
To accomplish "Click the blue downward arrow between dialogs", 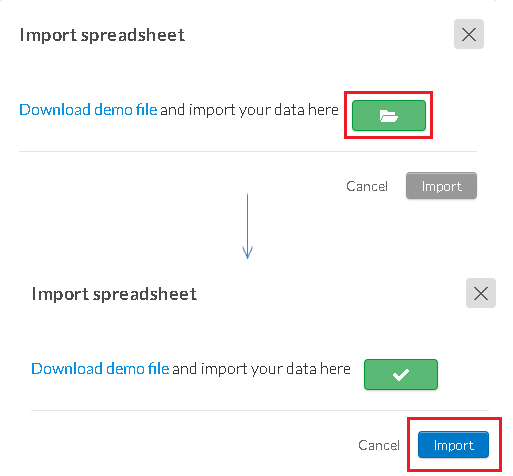I will coord(247,226).
